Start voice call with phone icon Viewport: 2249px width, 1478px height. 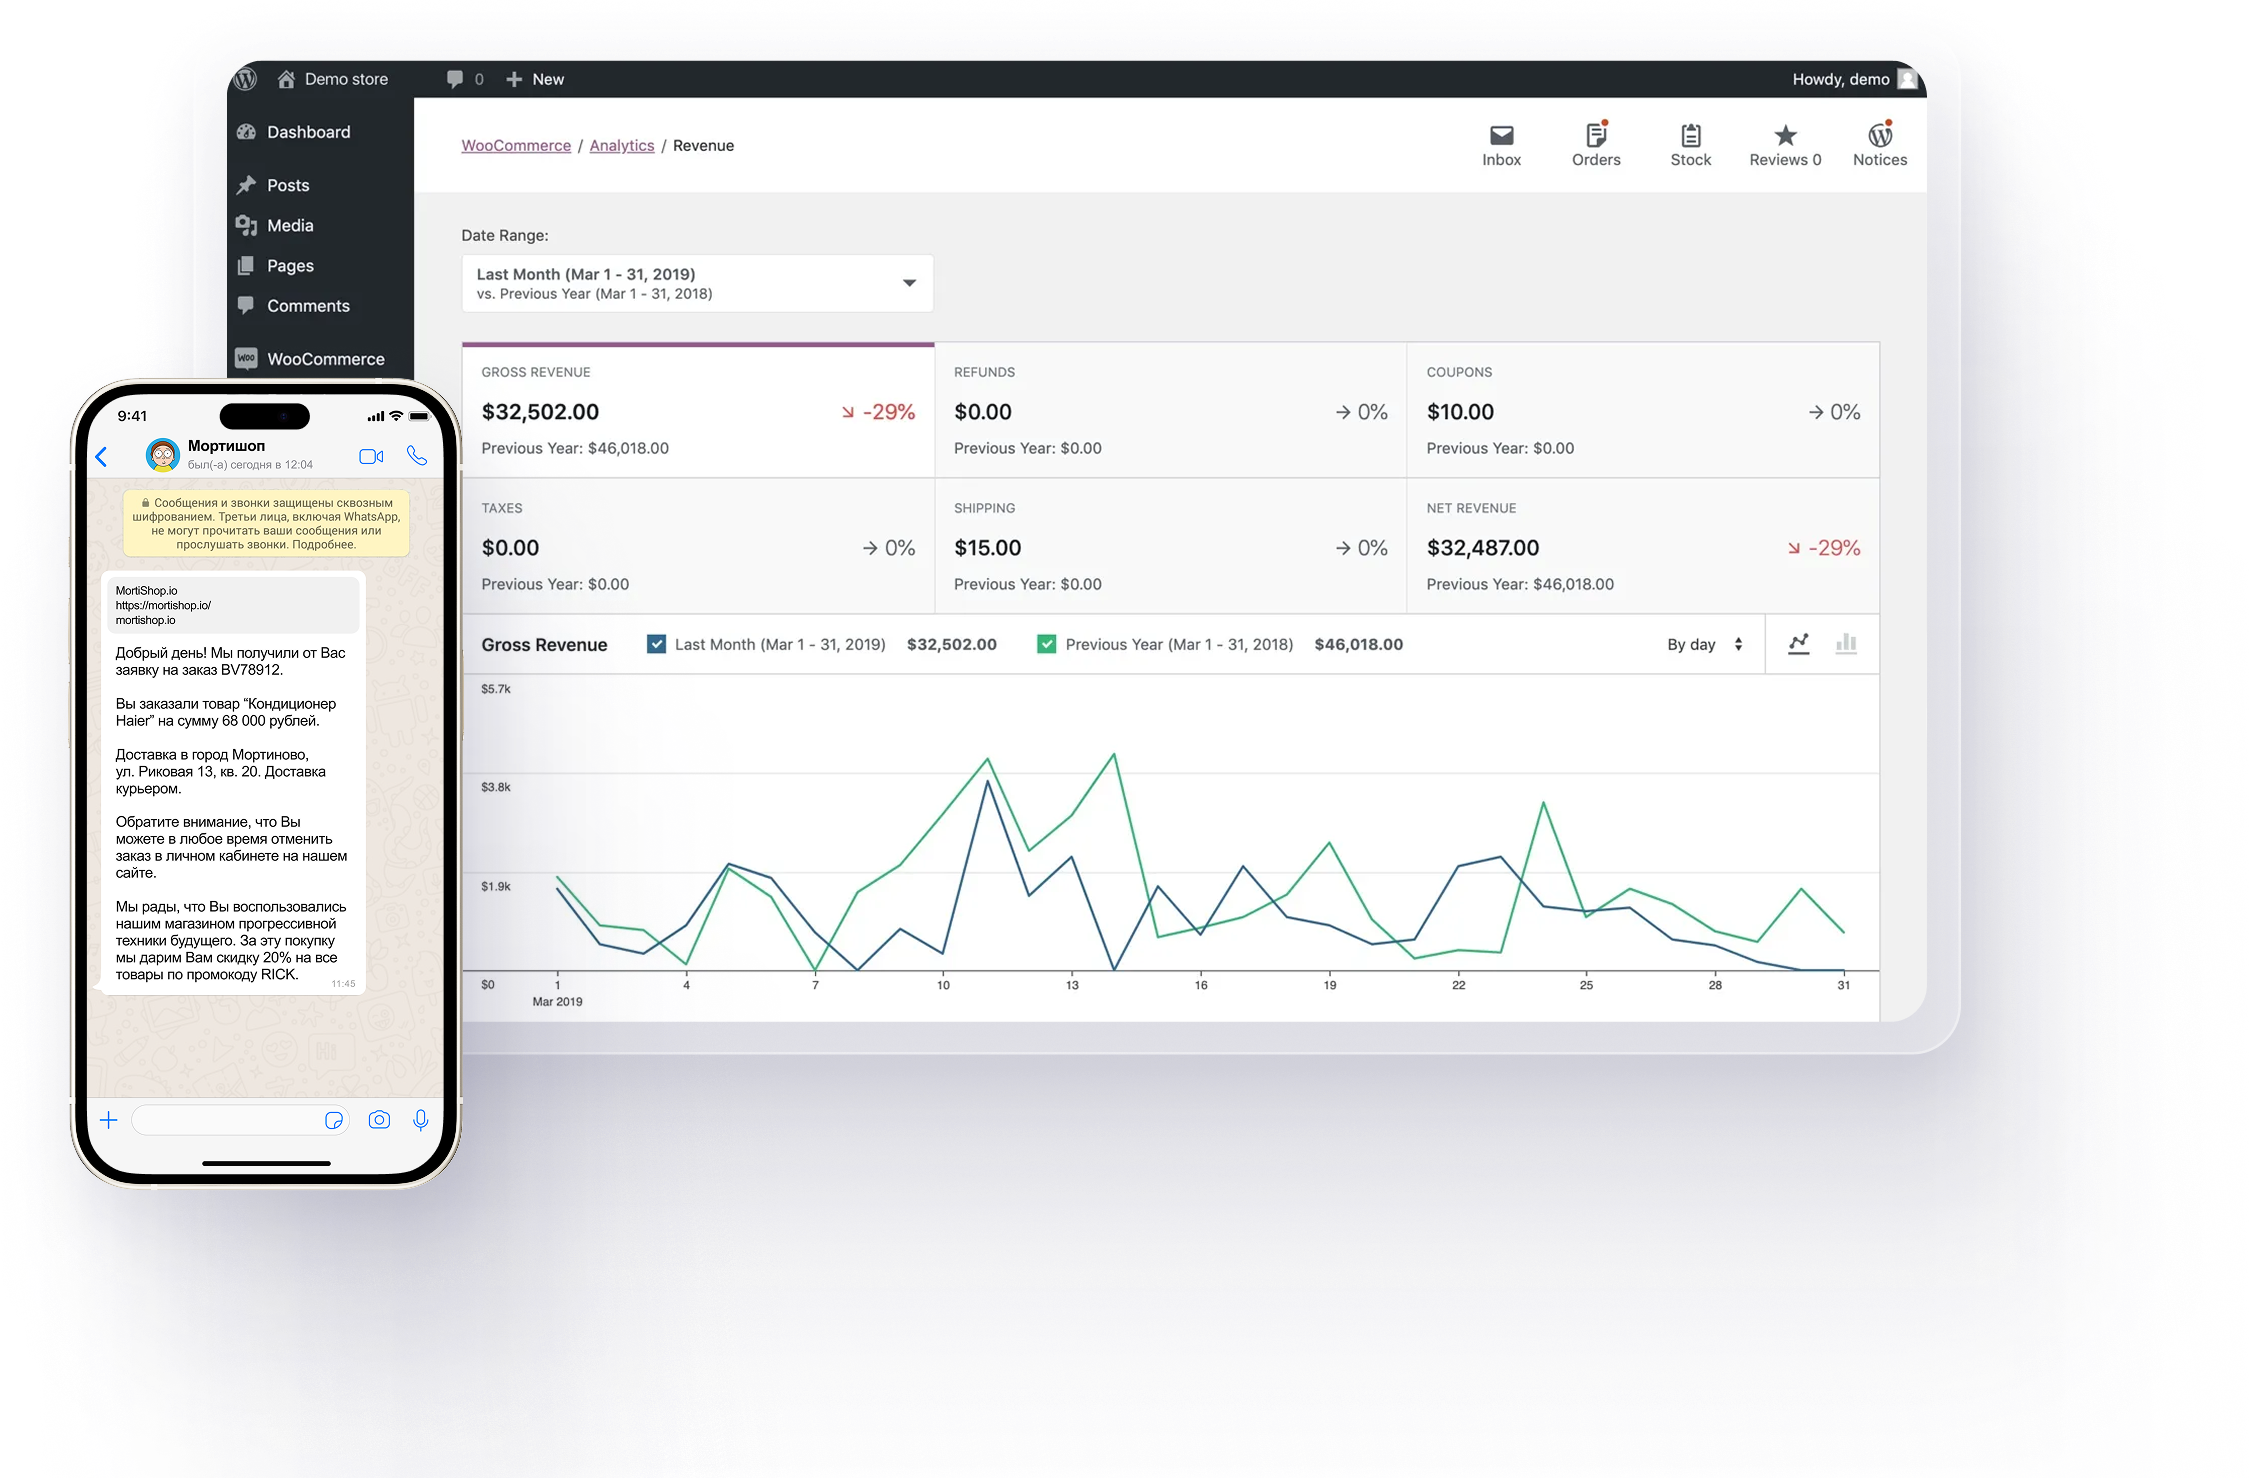[x=417, y=456]
